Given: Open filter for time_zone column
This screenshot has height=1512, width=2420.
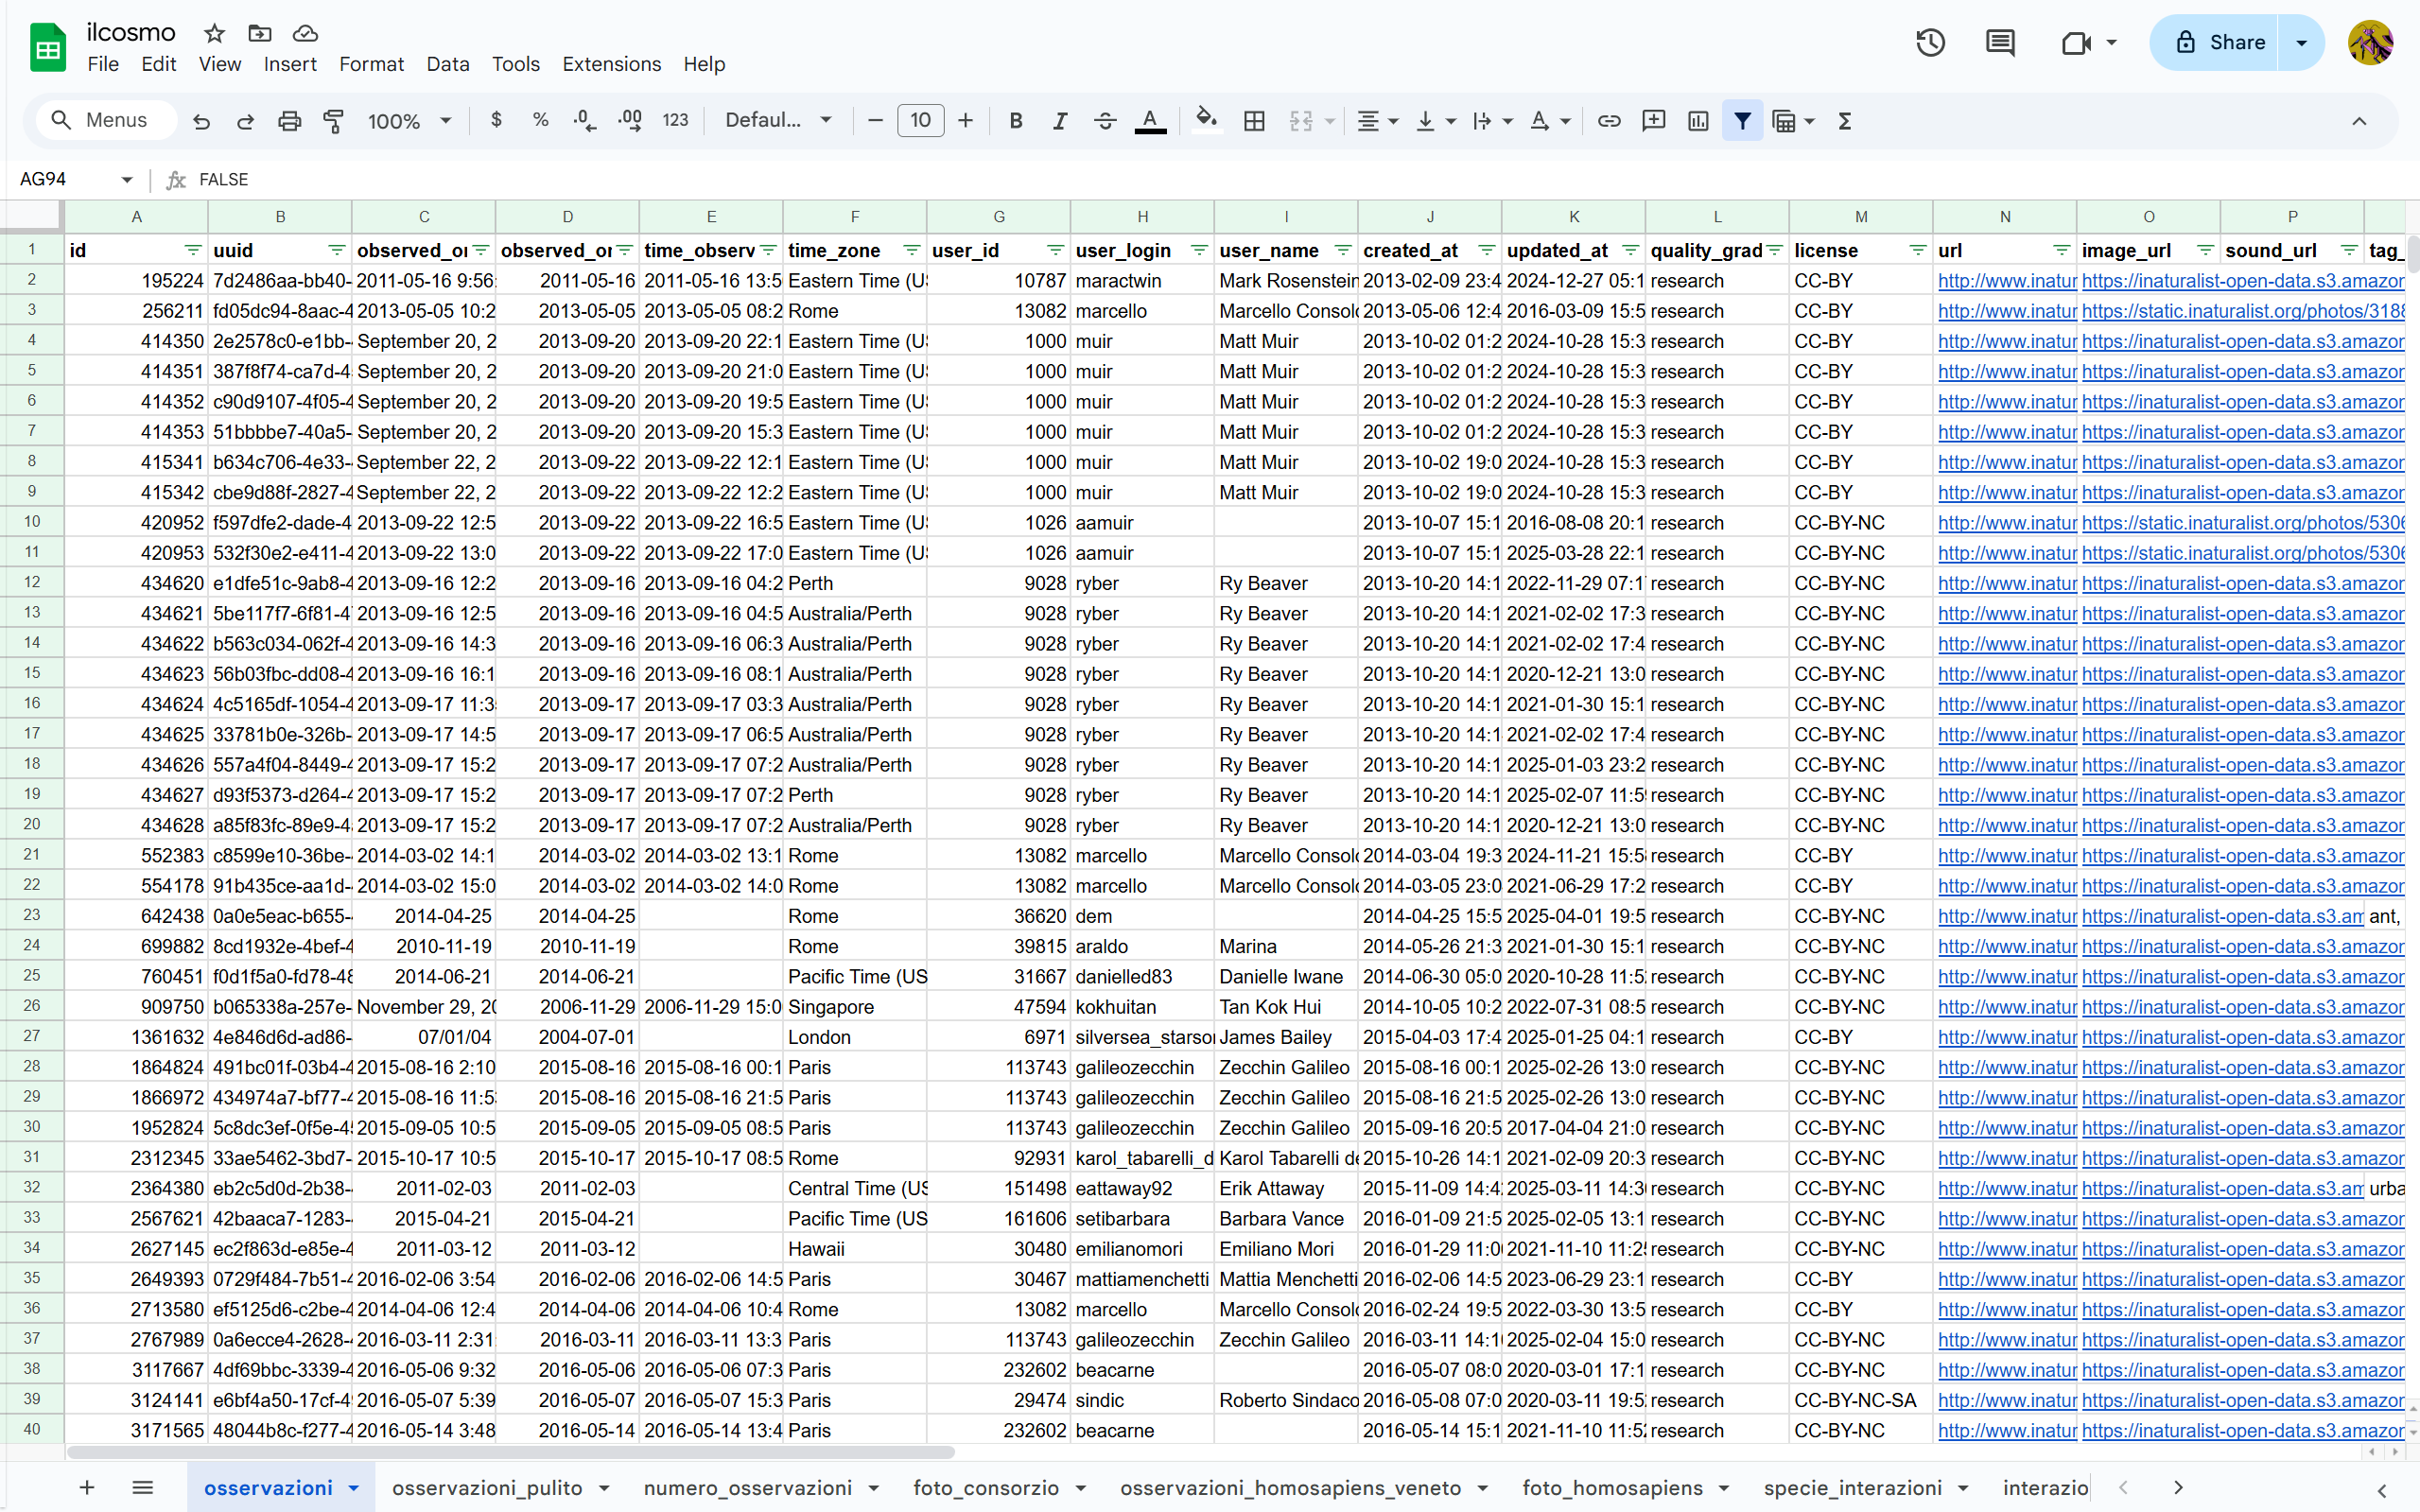Looking at the screenshot, I should pos(912,250).
